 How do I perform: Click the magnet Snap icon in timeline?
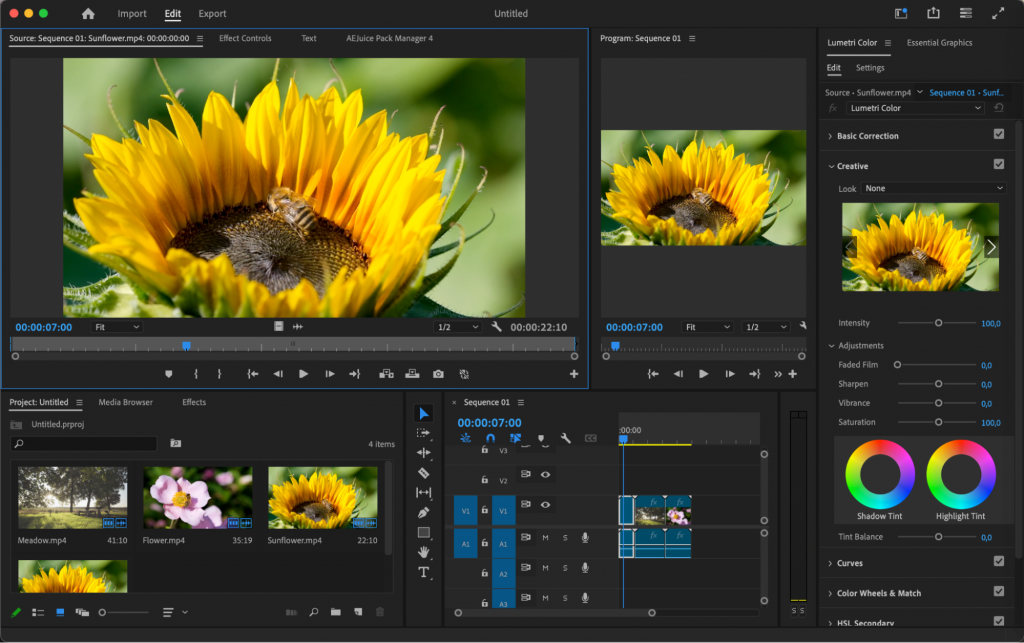(x=491, y=438)
